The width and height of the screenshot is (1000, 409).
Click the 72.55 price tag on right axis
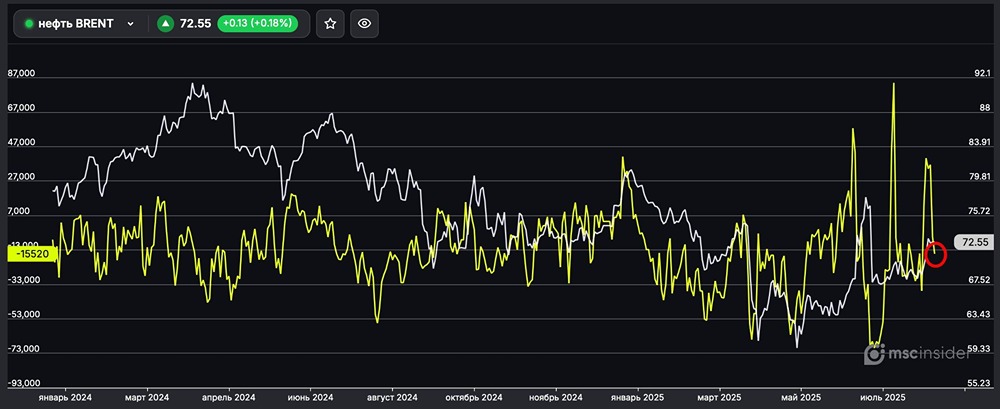[974, 242]
